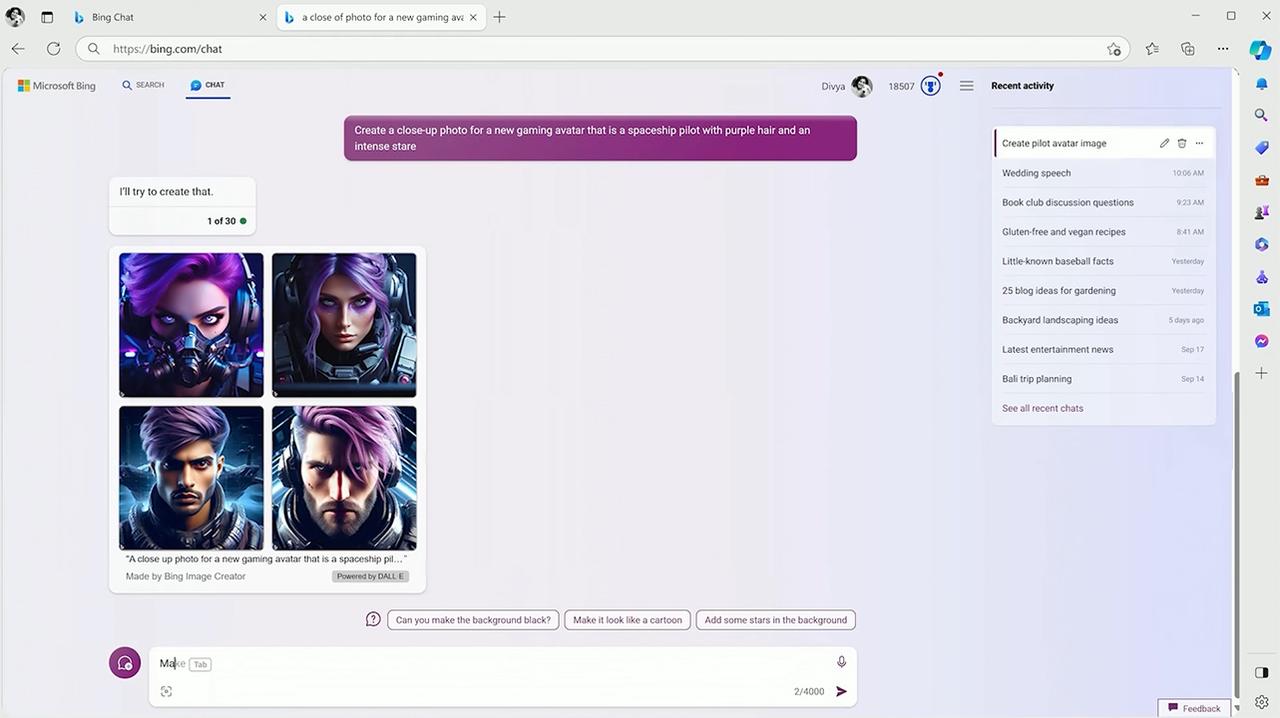Click the bing.com/chat address bar
Viewport: 1280px width, 718px height.
click(602, 48)
